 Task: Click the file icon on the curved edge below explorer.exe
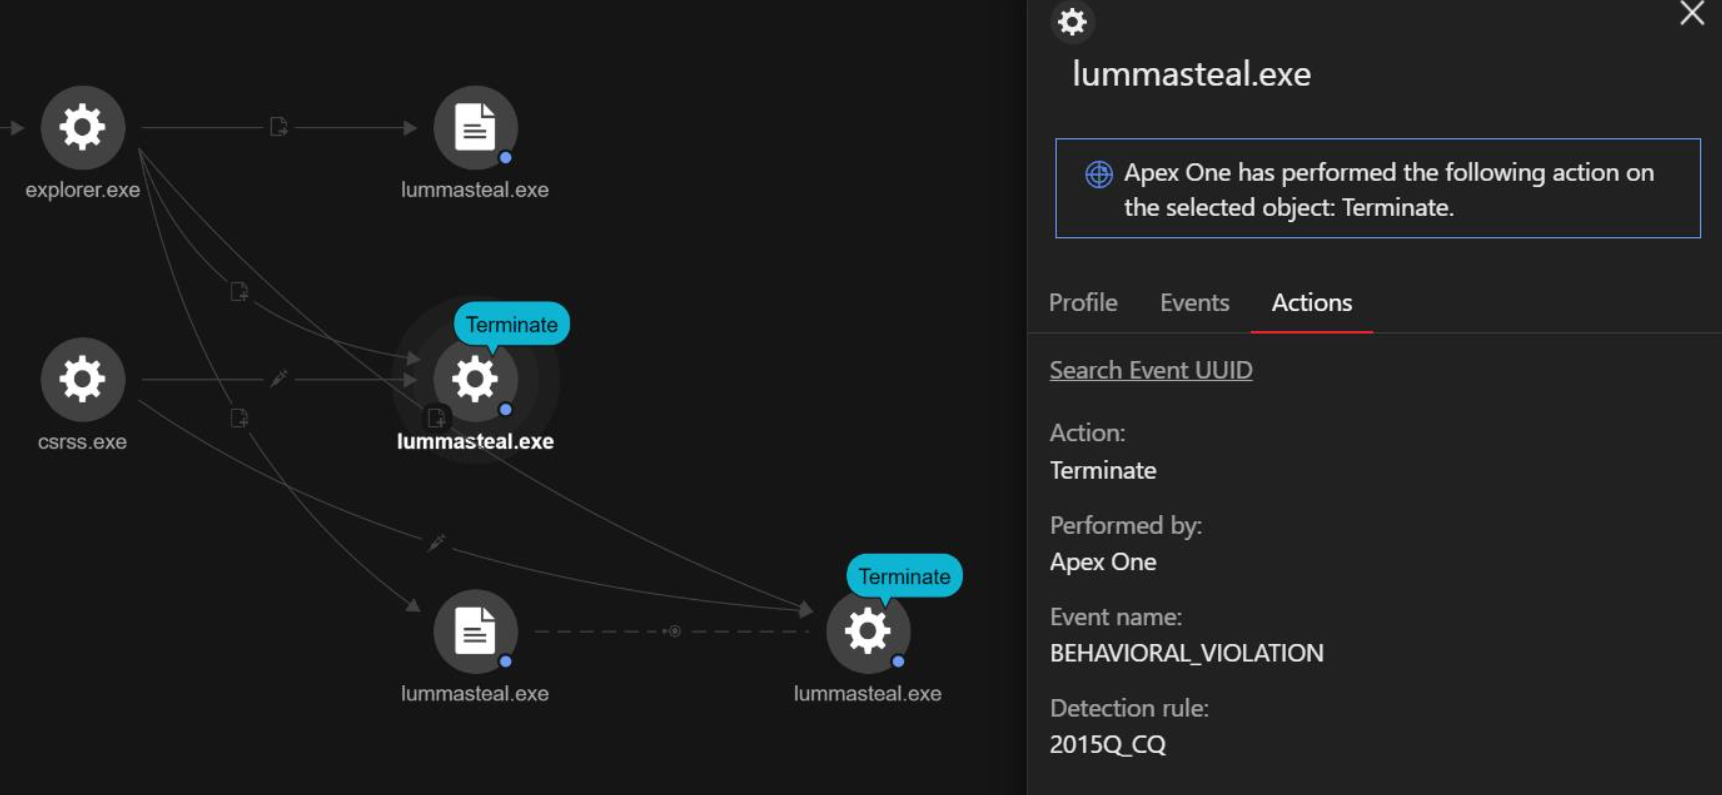(x=239, y=291)
